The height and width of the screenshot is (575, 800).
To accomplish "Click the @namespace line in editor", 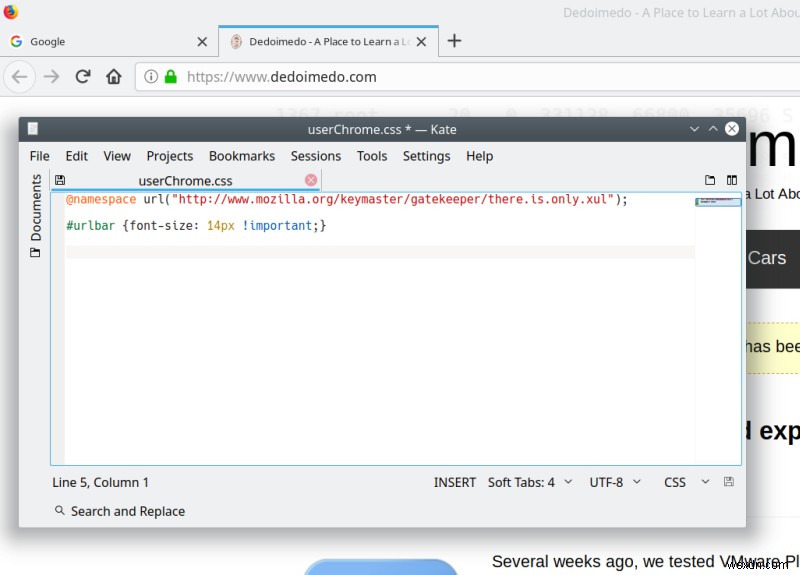I will [x=347, y=199].
